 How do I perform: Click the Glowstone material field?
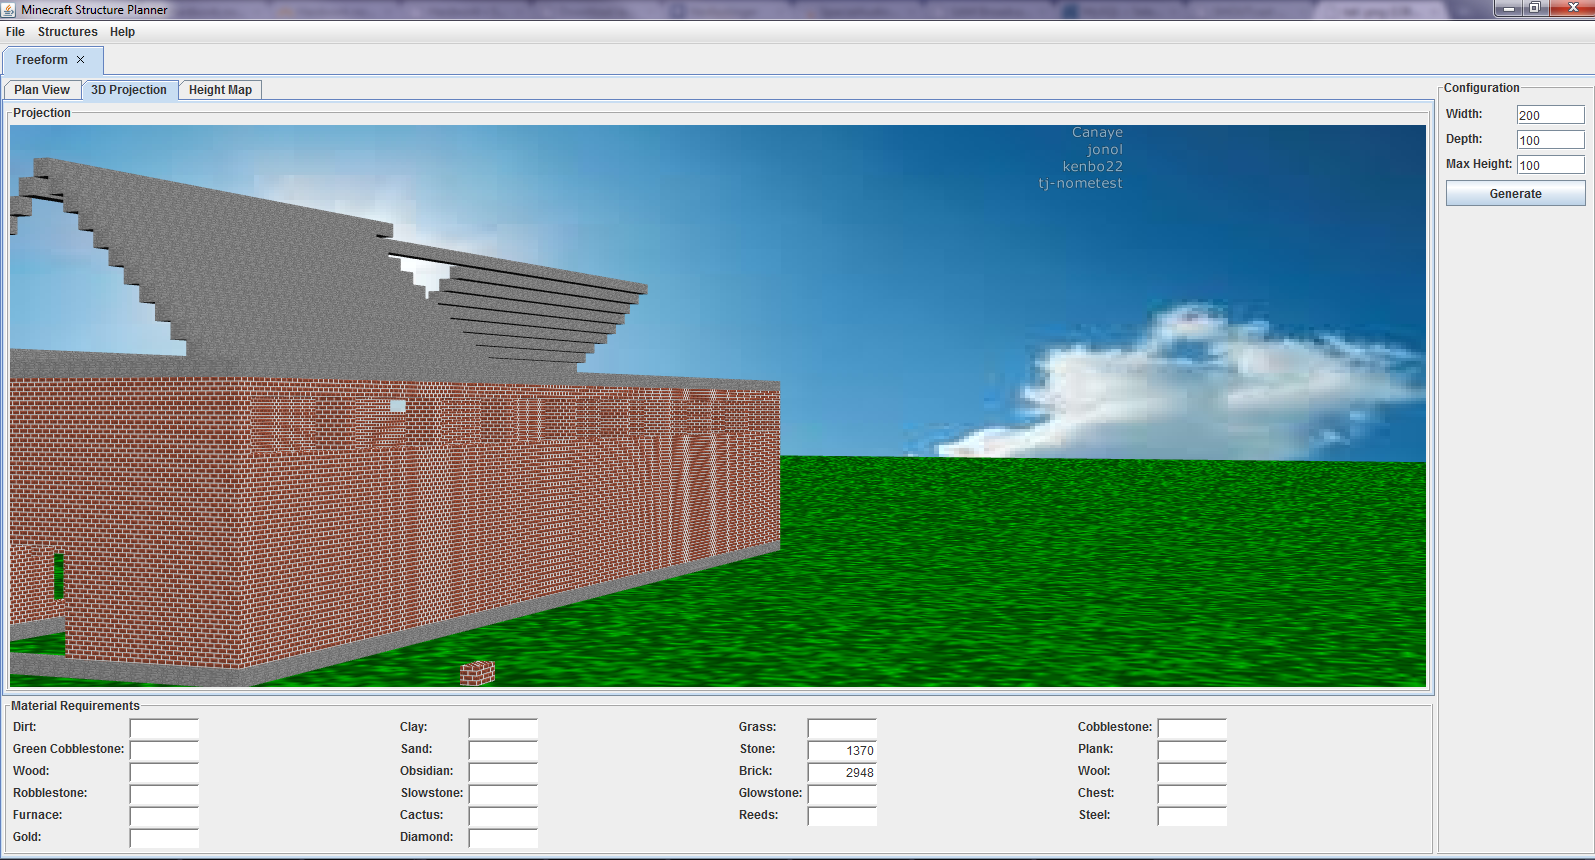coord(842,794)
